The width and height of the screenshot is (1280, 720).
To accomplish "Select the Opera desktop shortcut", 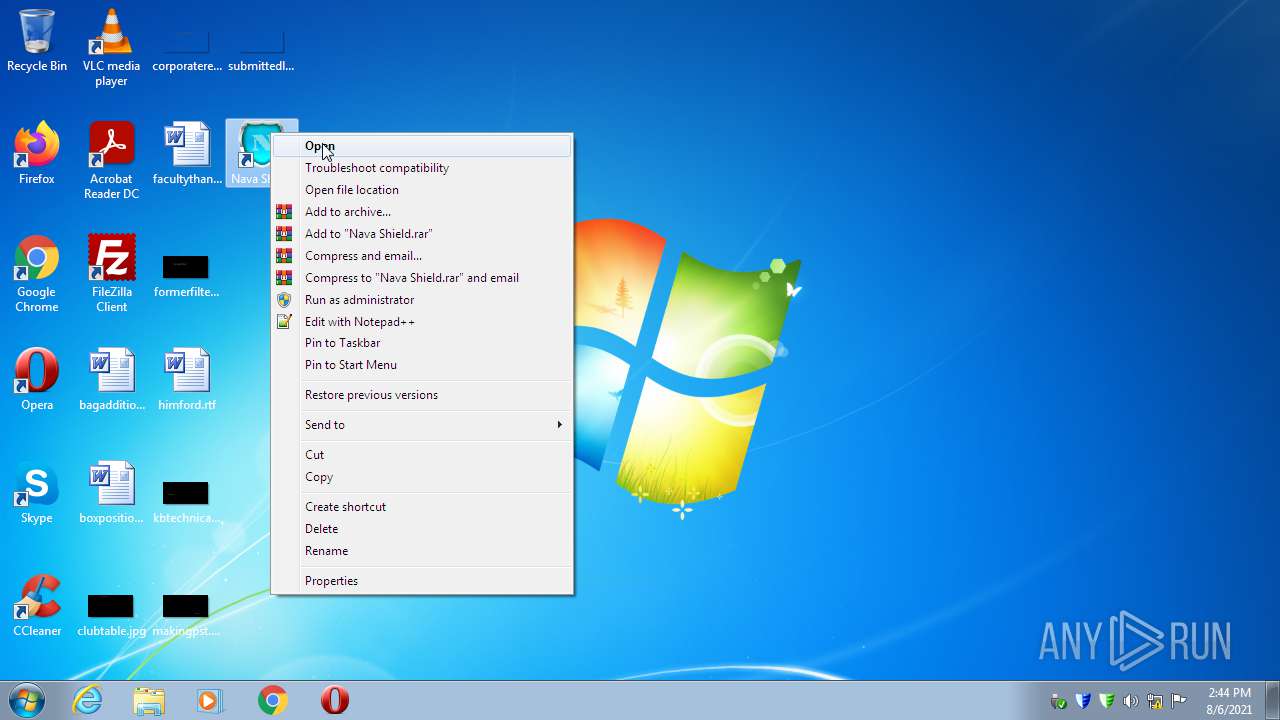I will 37,380.
